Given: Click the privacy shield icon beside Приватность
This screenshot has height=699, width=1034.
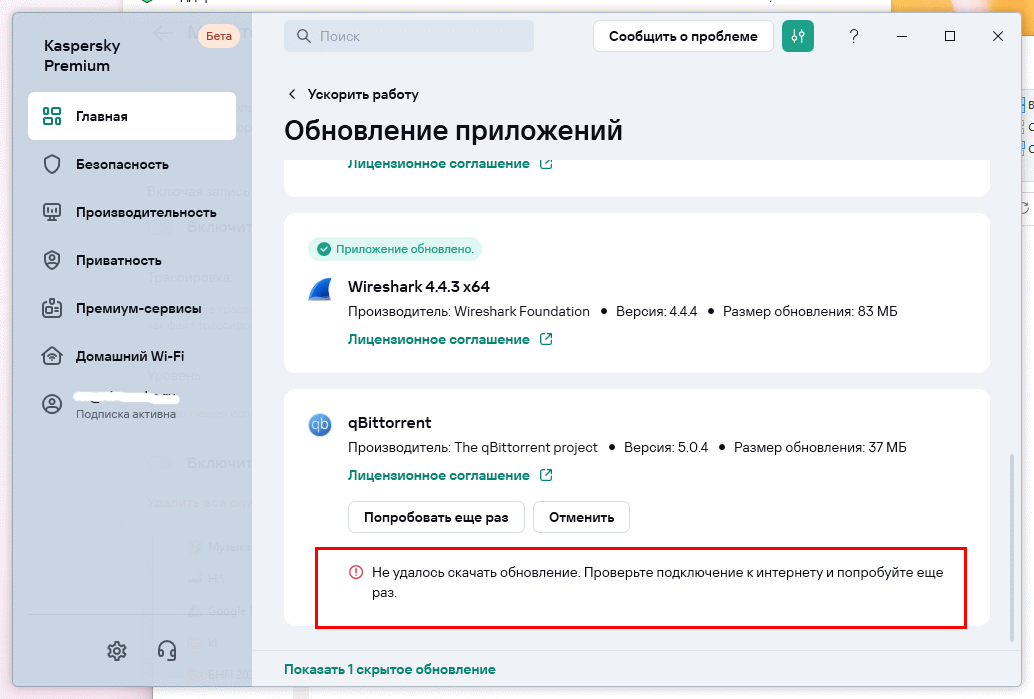Looking at the screenshot, I should pyautogui.click(x=52, y=260).
